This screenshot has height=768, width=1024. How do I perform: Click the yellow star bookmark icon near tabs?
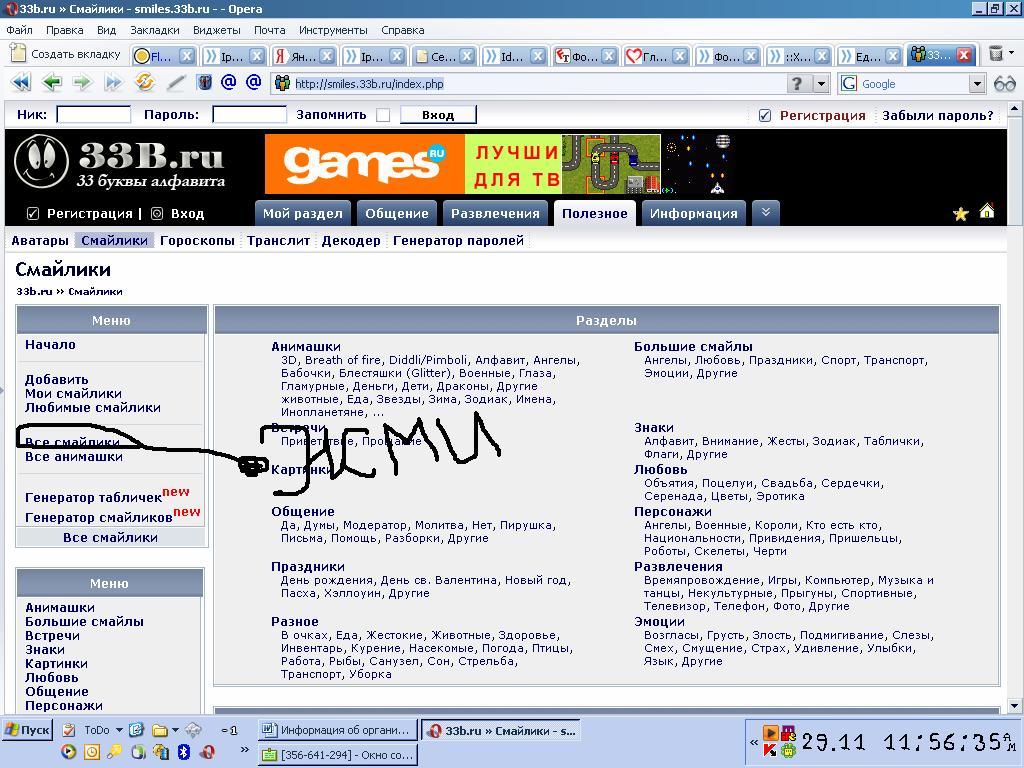(x=960, y=213)
